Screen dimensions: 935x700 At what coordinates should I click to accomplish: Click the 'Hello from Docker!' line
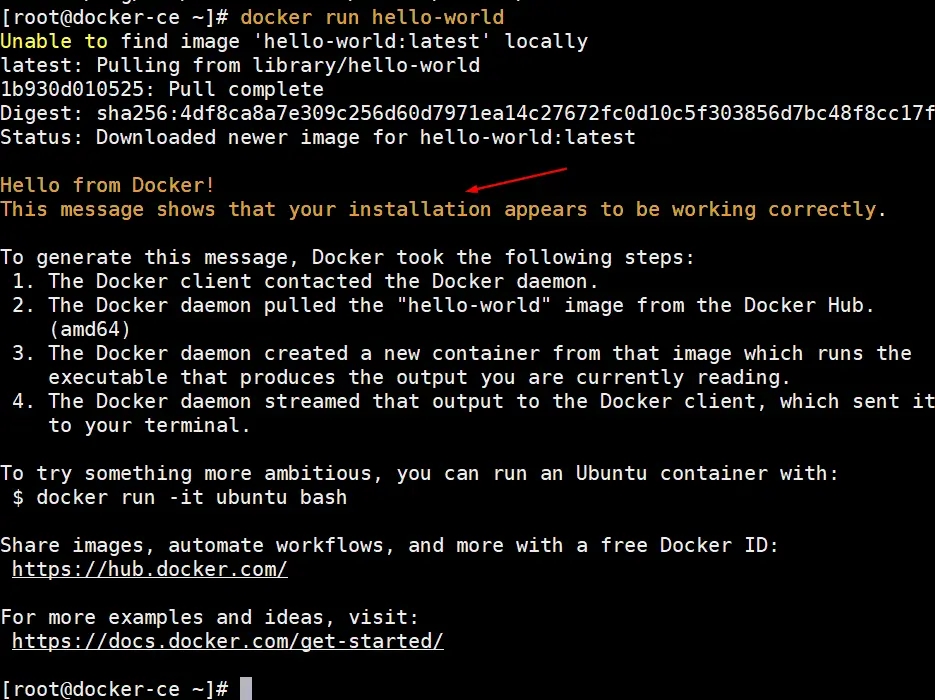[107, 185]
